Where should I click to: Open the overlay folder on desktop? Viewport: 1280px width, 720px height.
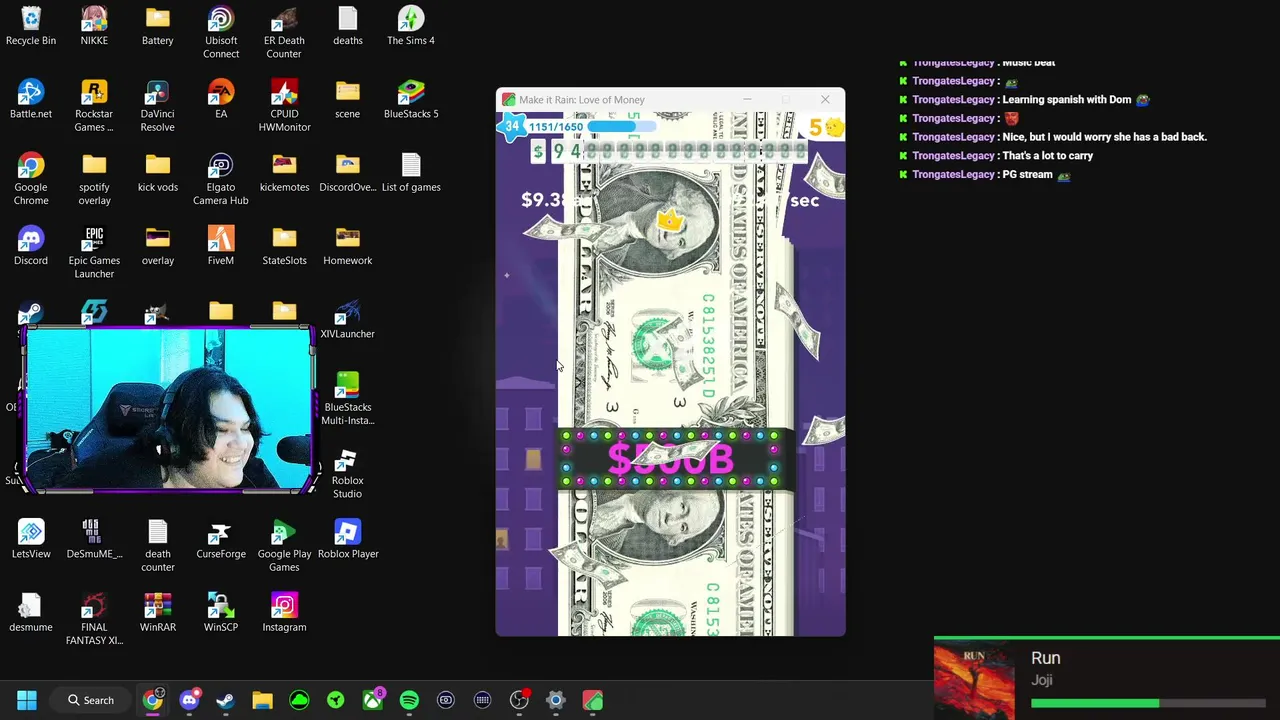click(158, 246)
